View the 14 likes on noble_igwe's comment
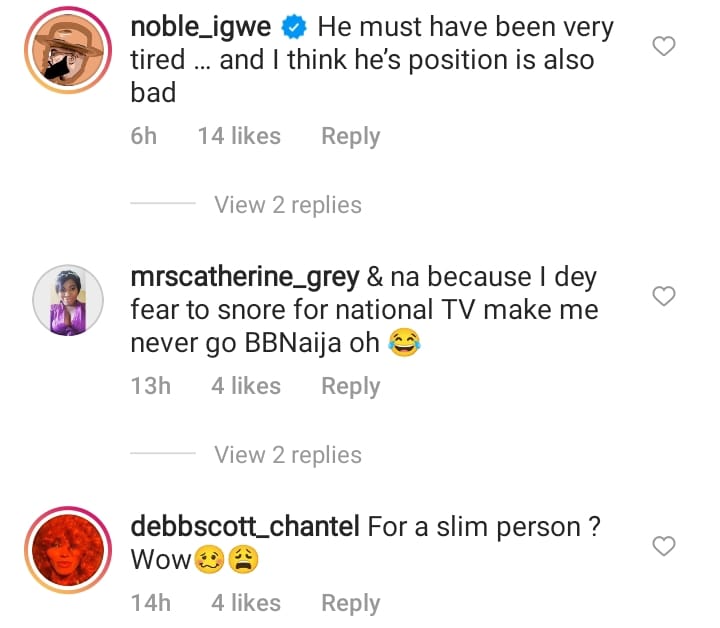Viewport: 720px width, 628px height. 239,136
